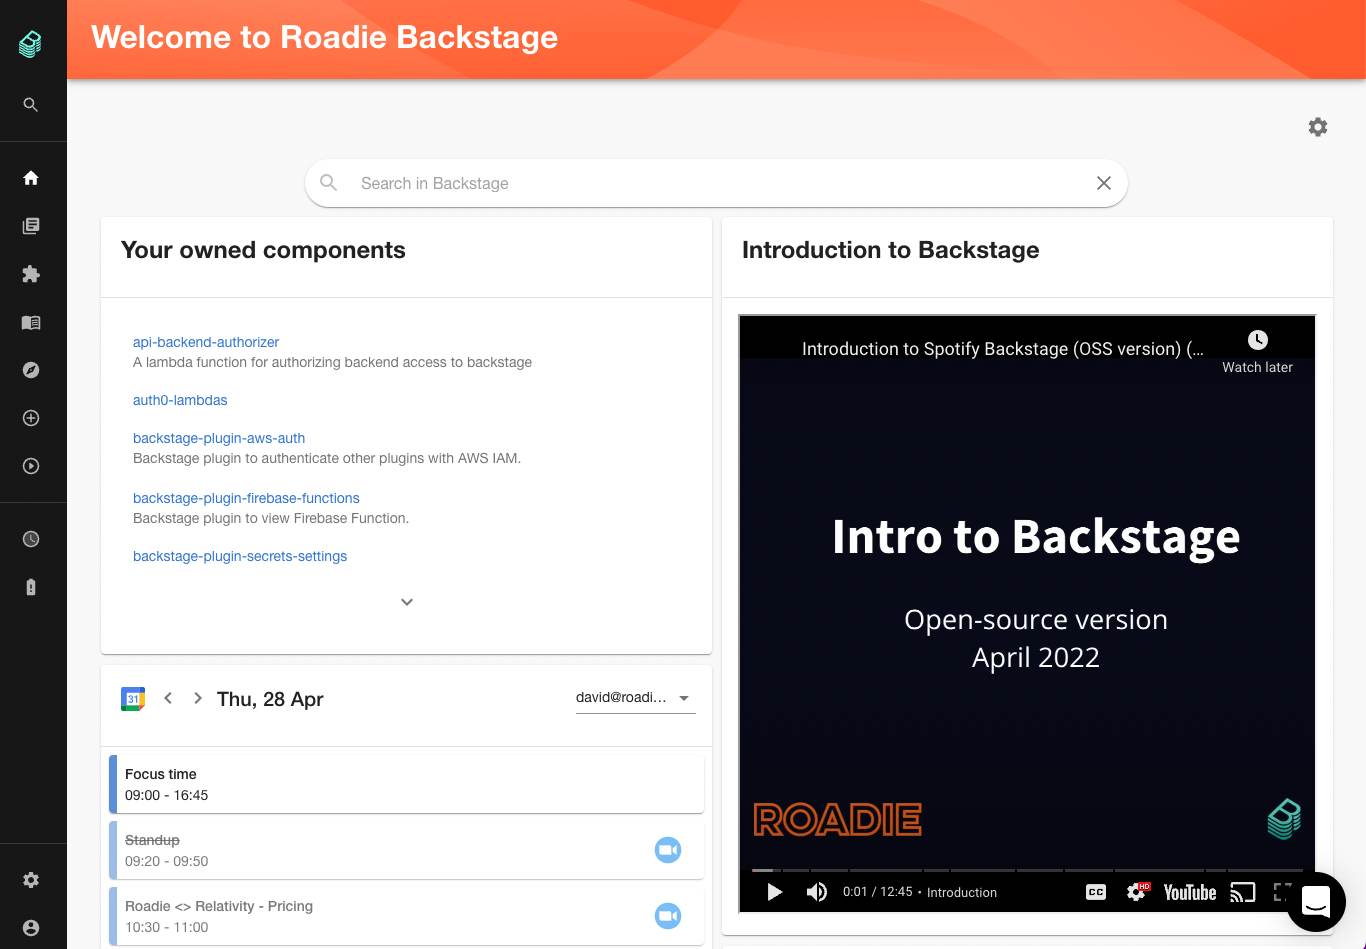Join Standup meeting via Zoom icon
The width and height of the screenshot is (1366, 949).
[668, 850]
